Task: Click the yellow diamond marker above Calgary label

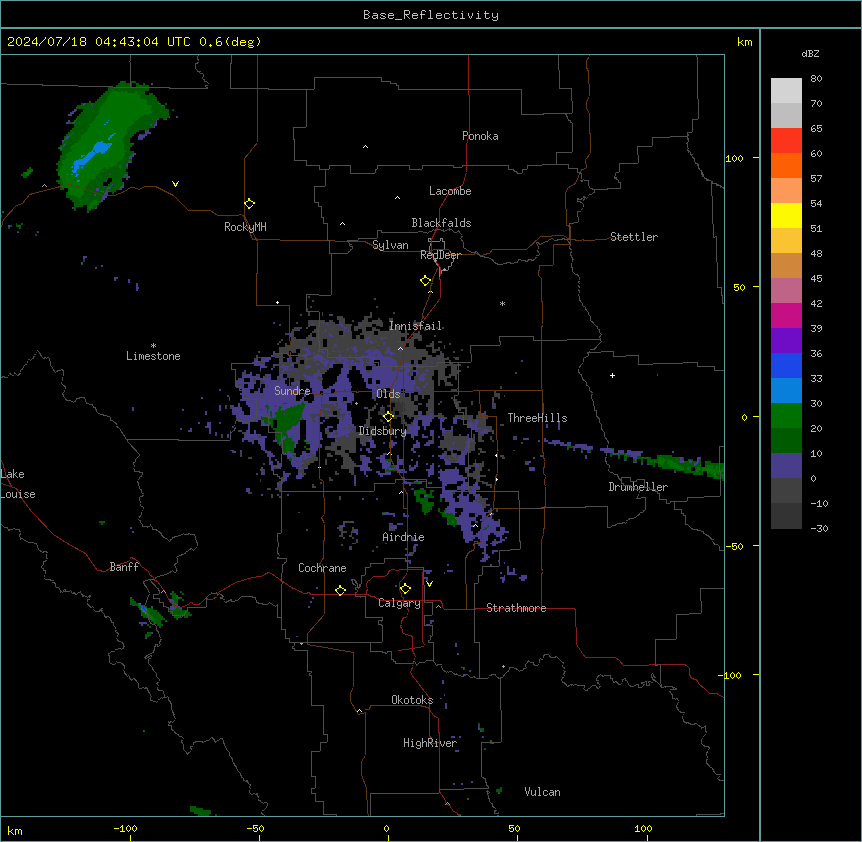Action: pos(405,589)
